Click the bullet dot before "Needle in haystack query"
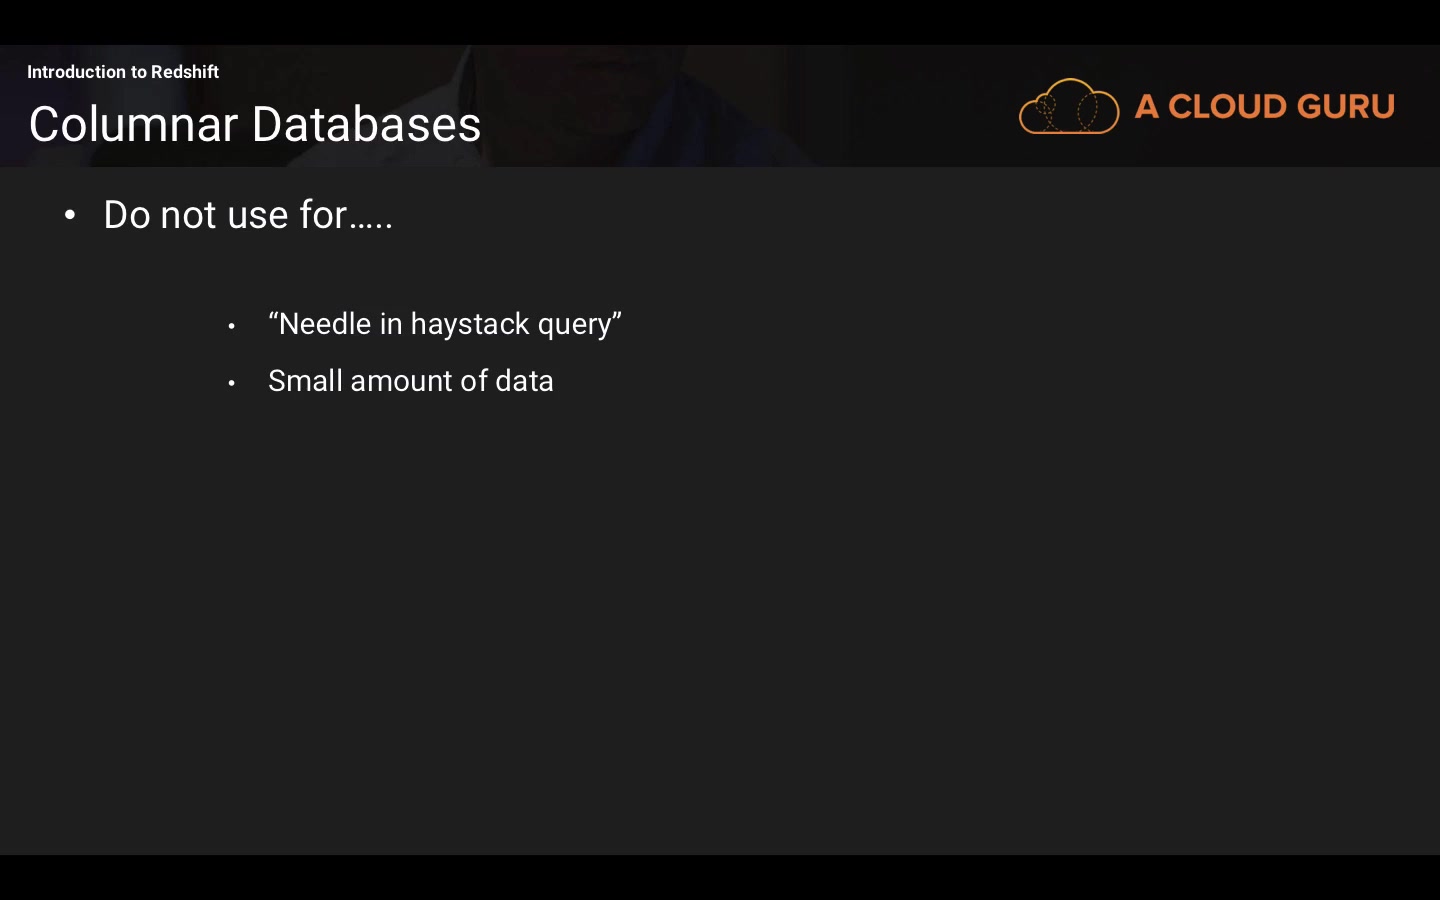1440x900 pixels. (x=231, y=326)
